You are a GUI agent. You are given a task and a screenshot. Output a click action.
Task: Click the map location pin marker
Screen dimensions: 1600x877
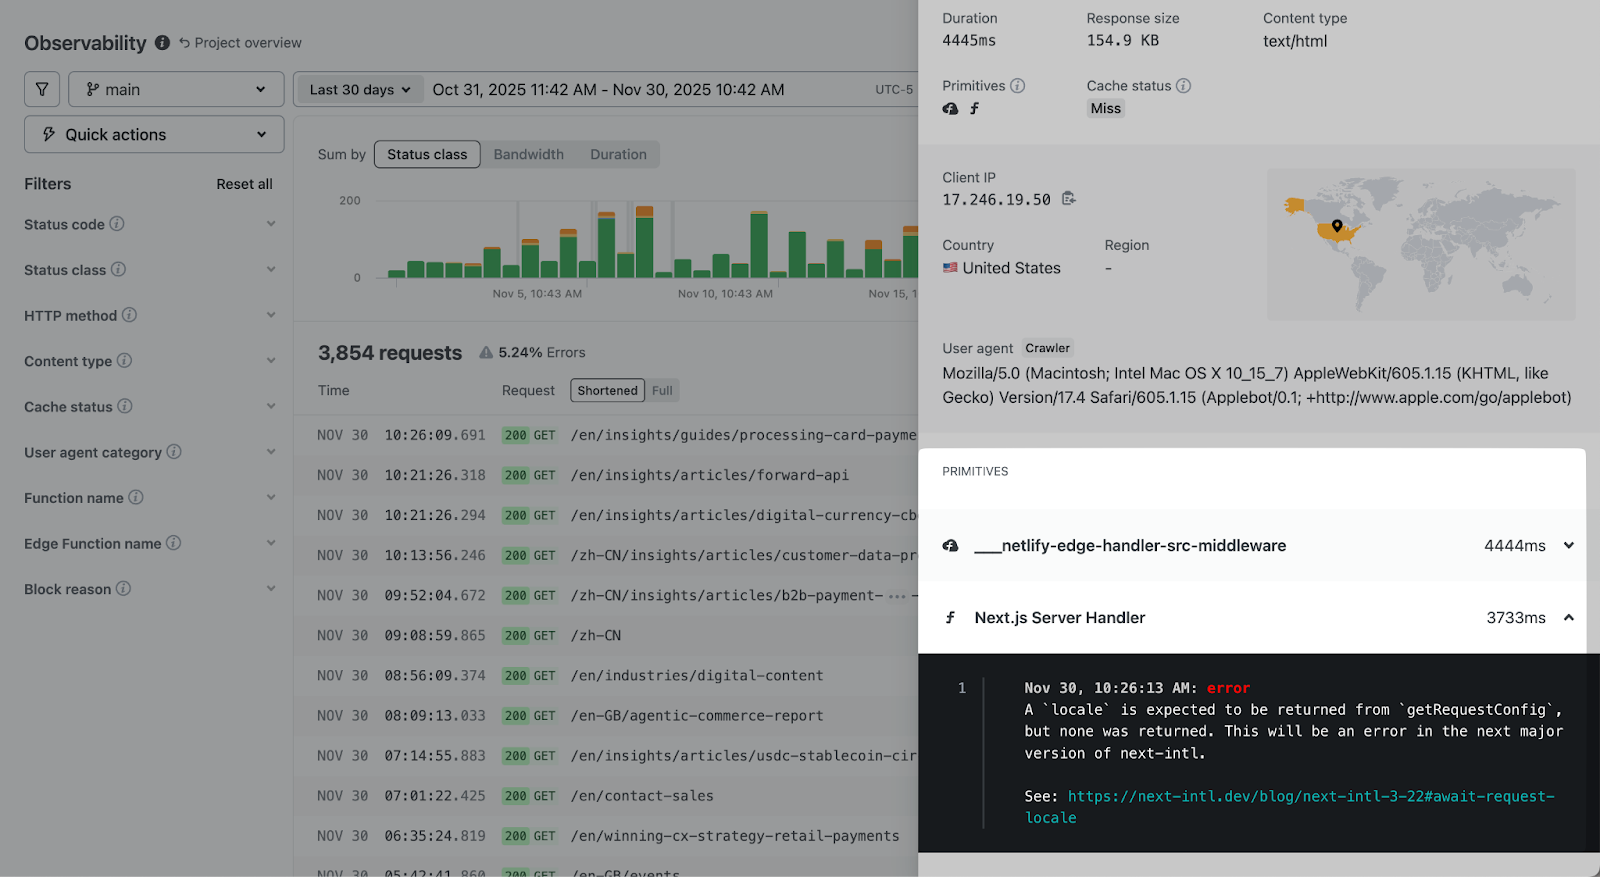click(1337, 226)
